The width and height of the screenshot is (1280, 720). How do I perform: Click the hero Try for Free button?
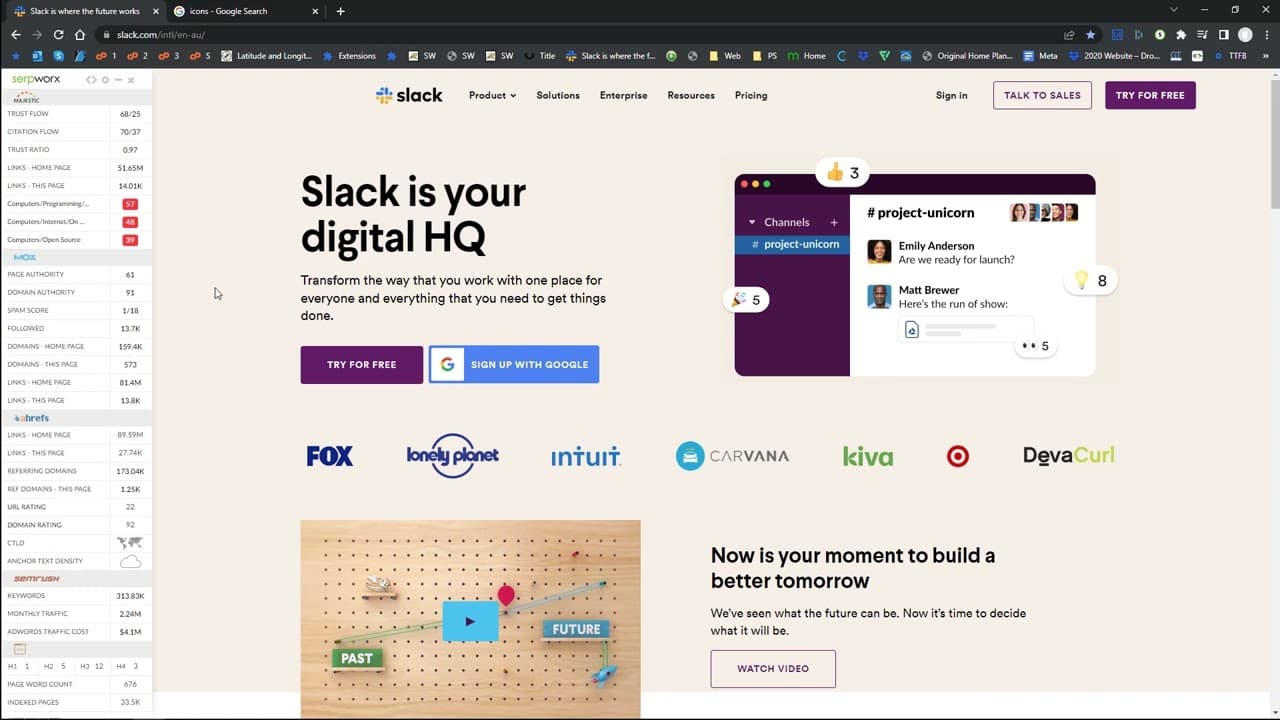pos(362,364)
